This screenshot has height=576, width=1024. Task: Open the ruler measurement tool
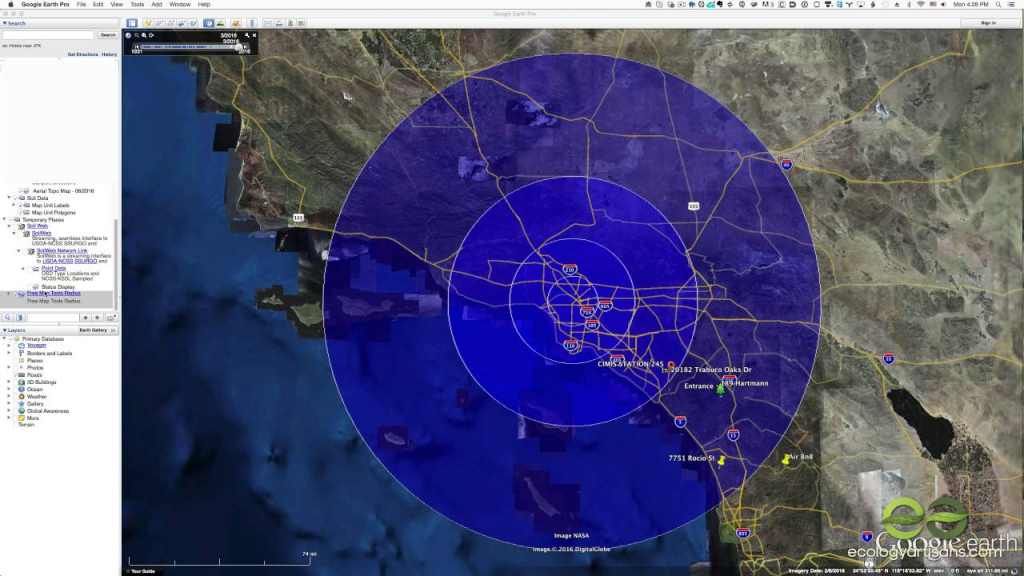pos(254,22)
